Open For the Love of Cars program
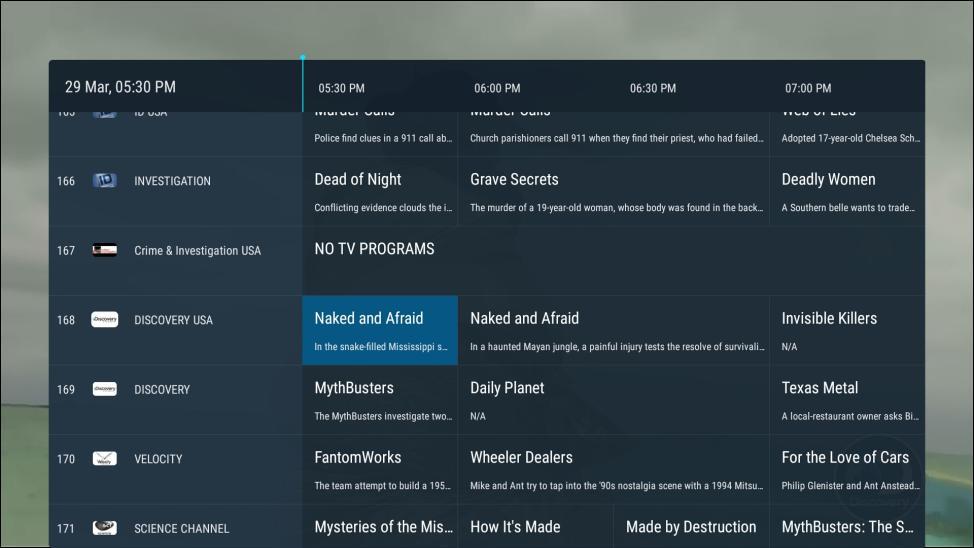The height and width of the screenshot is (548, 974). [x=847, y=469]
